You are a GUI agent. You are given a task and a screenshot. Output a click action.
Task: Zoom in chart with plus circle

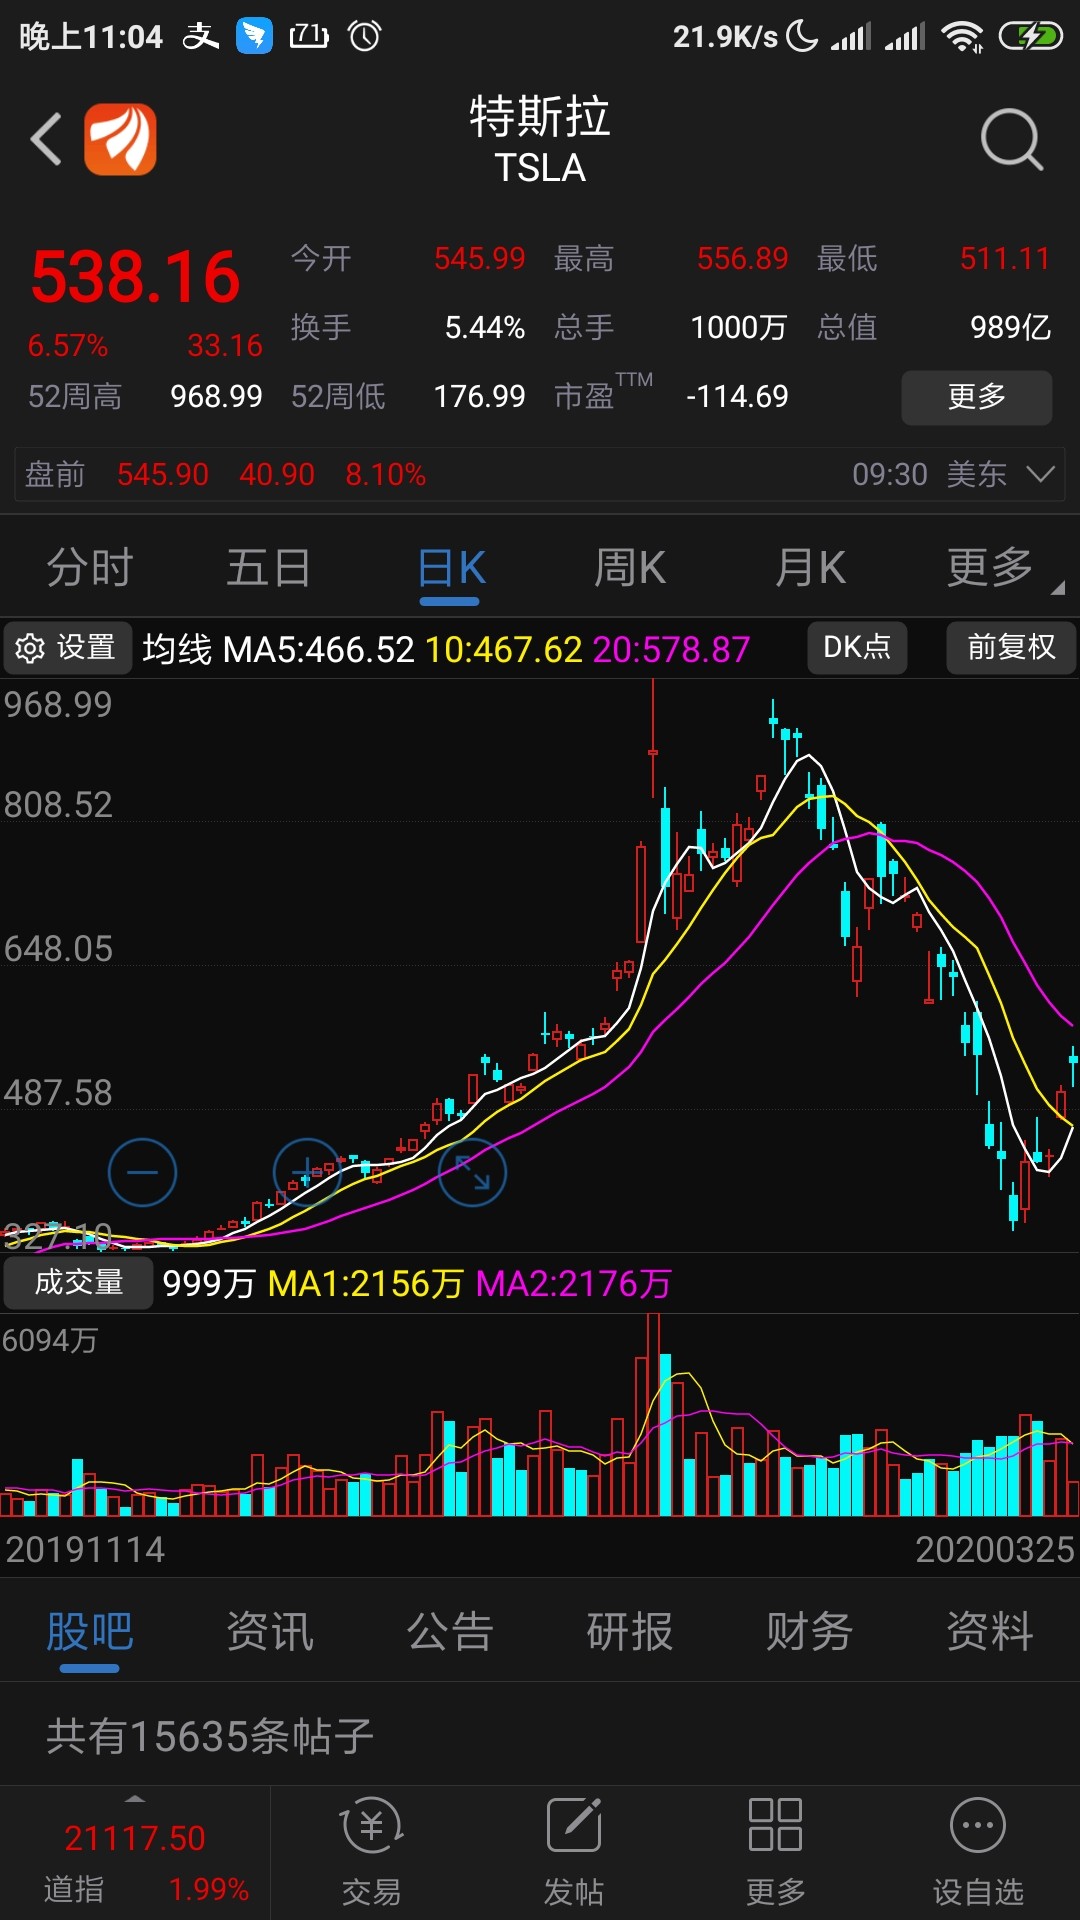tap(307, 1172)
